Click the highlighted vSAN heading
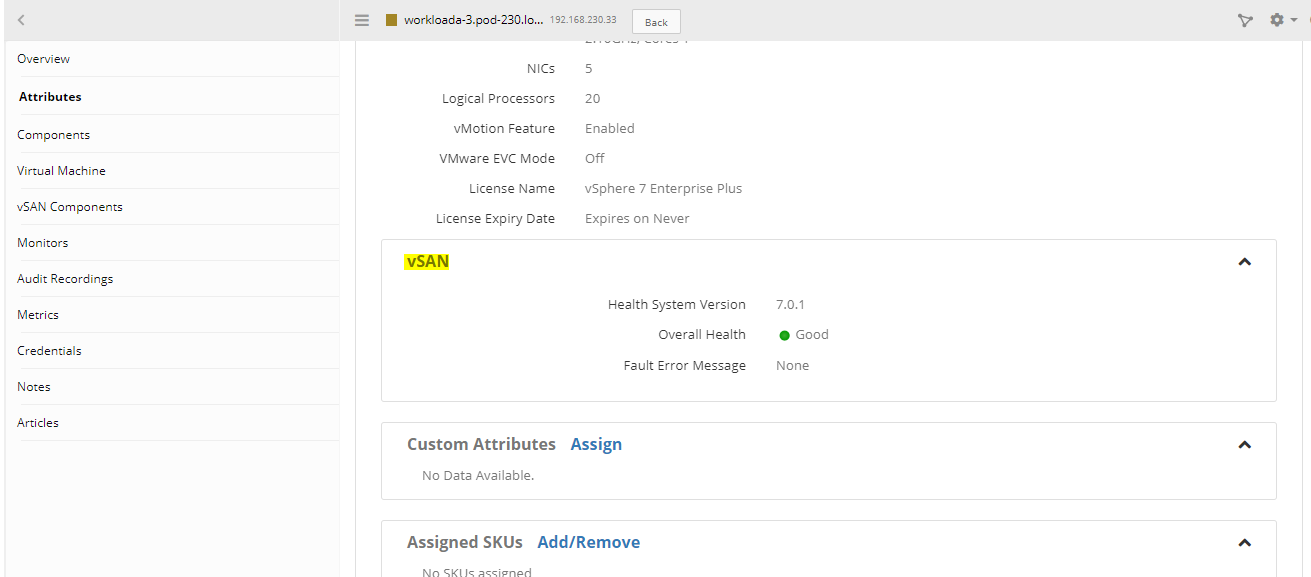The width and height of the screenshot is (1311, 577). [x=426, y=261]
